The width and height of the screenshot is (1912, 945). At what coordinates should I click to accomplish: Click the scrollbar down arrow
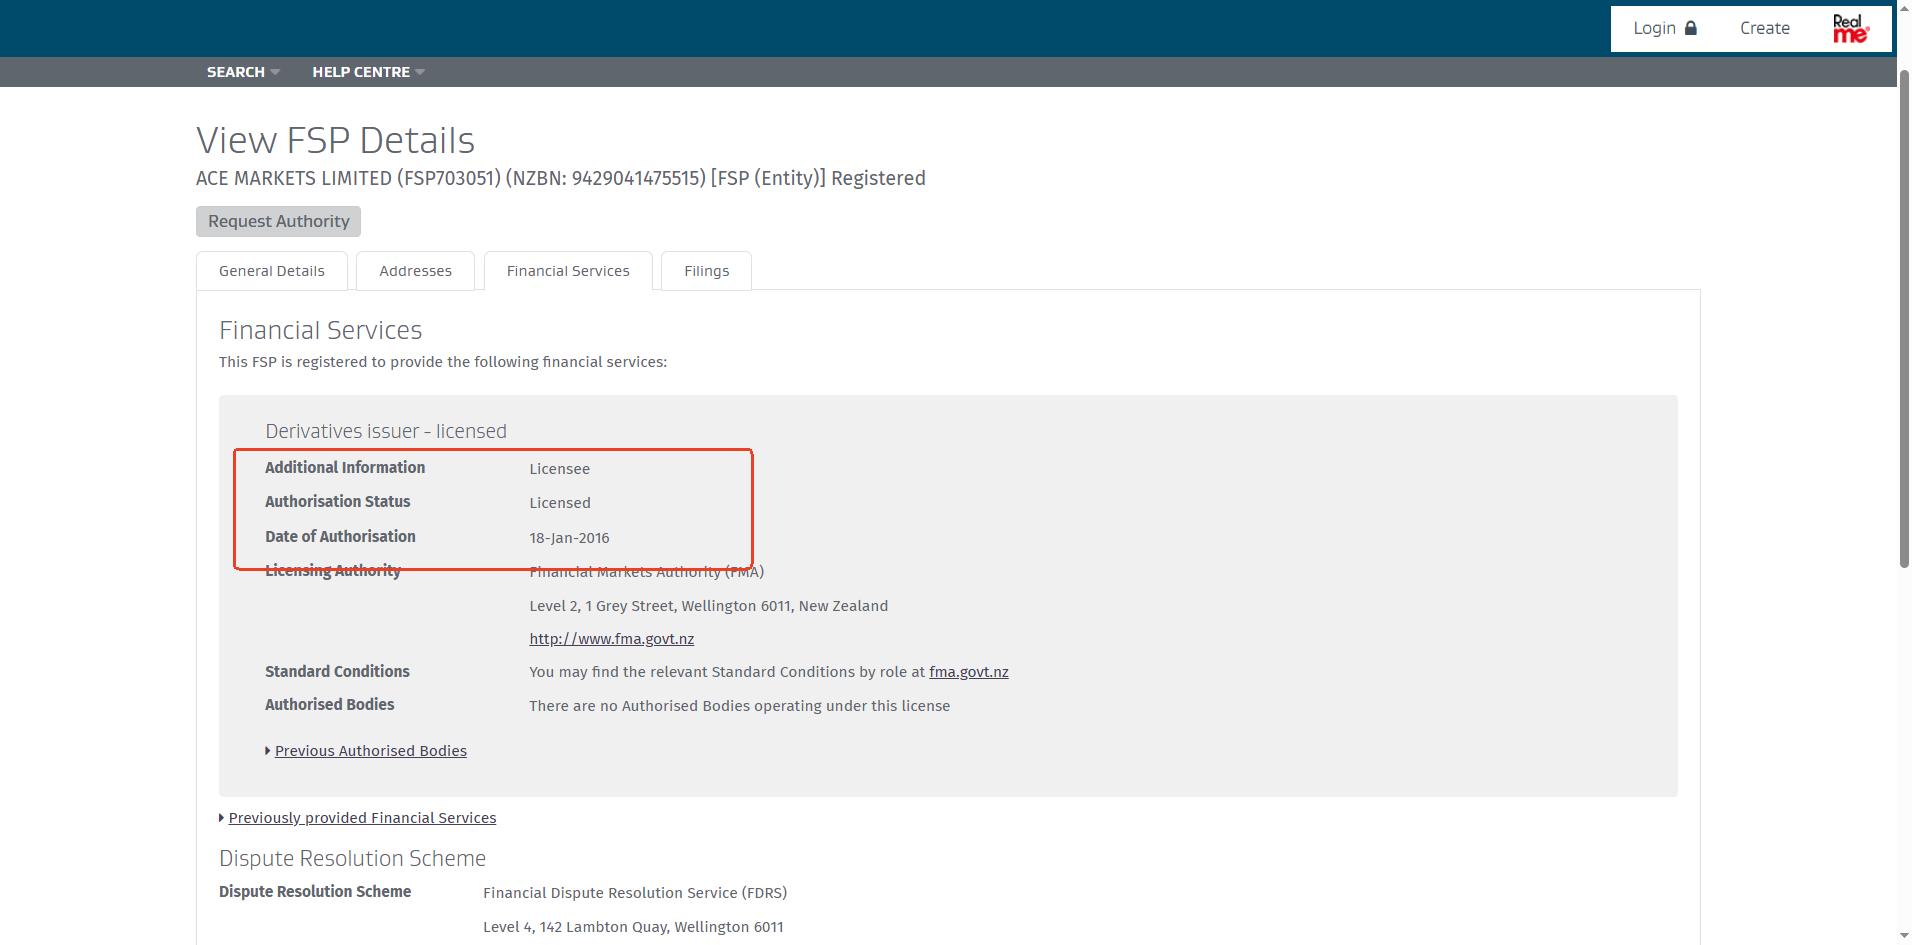[1904, 936]
